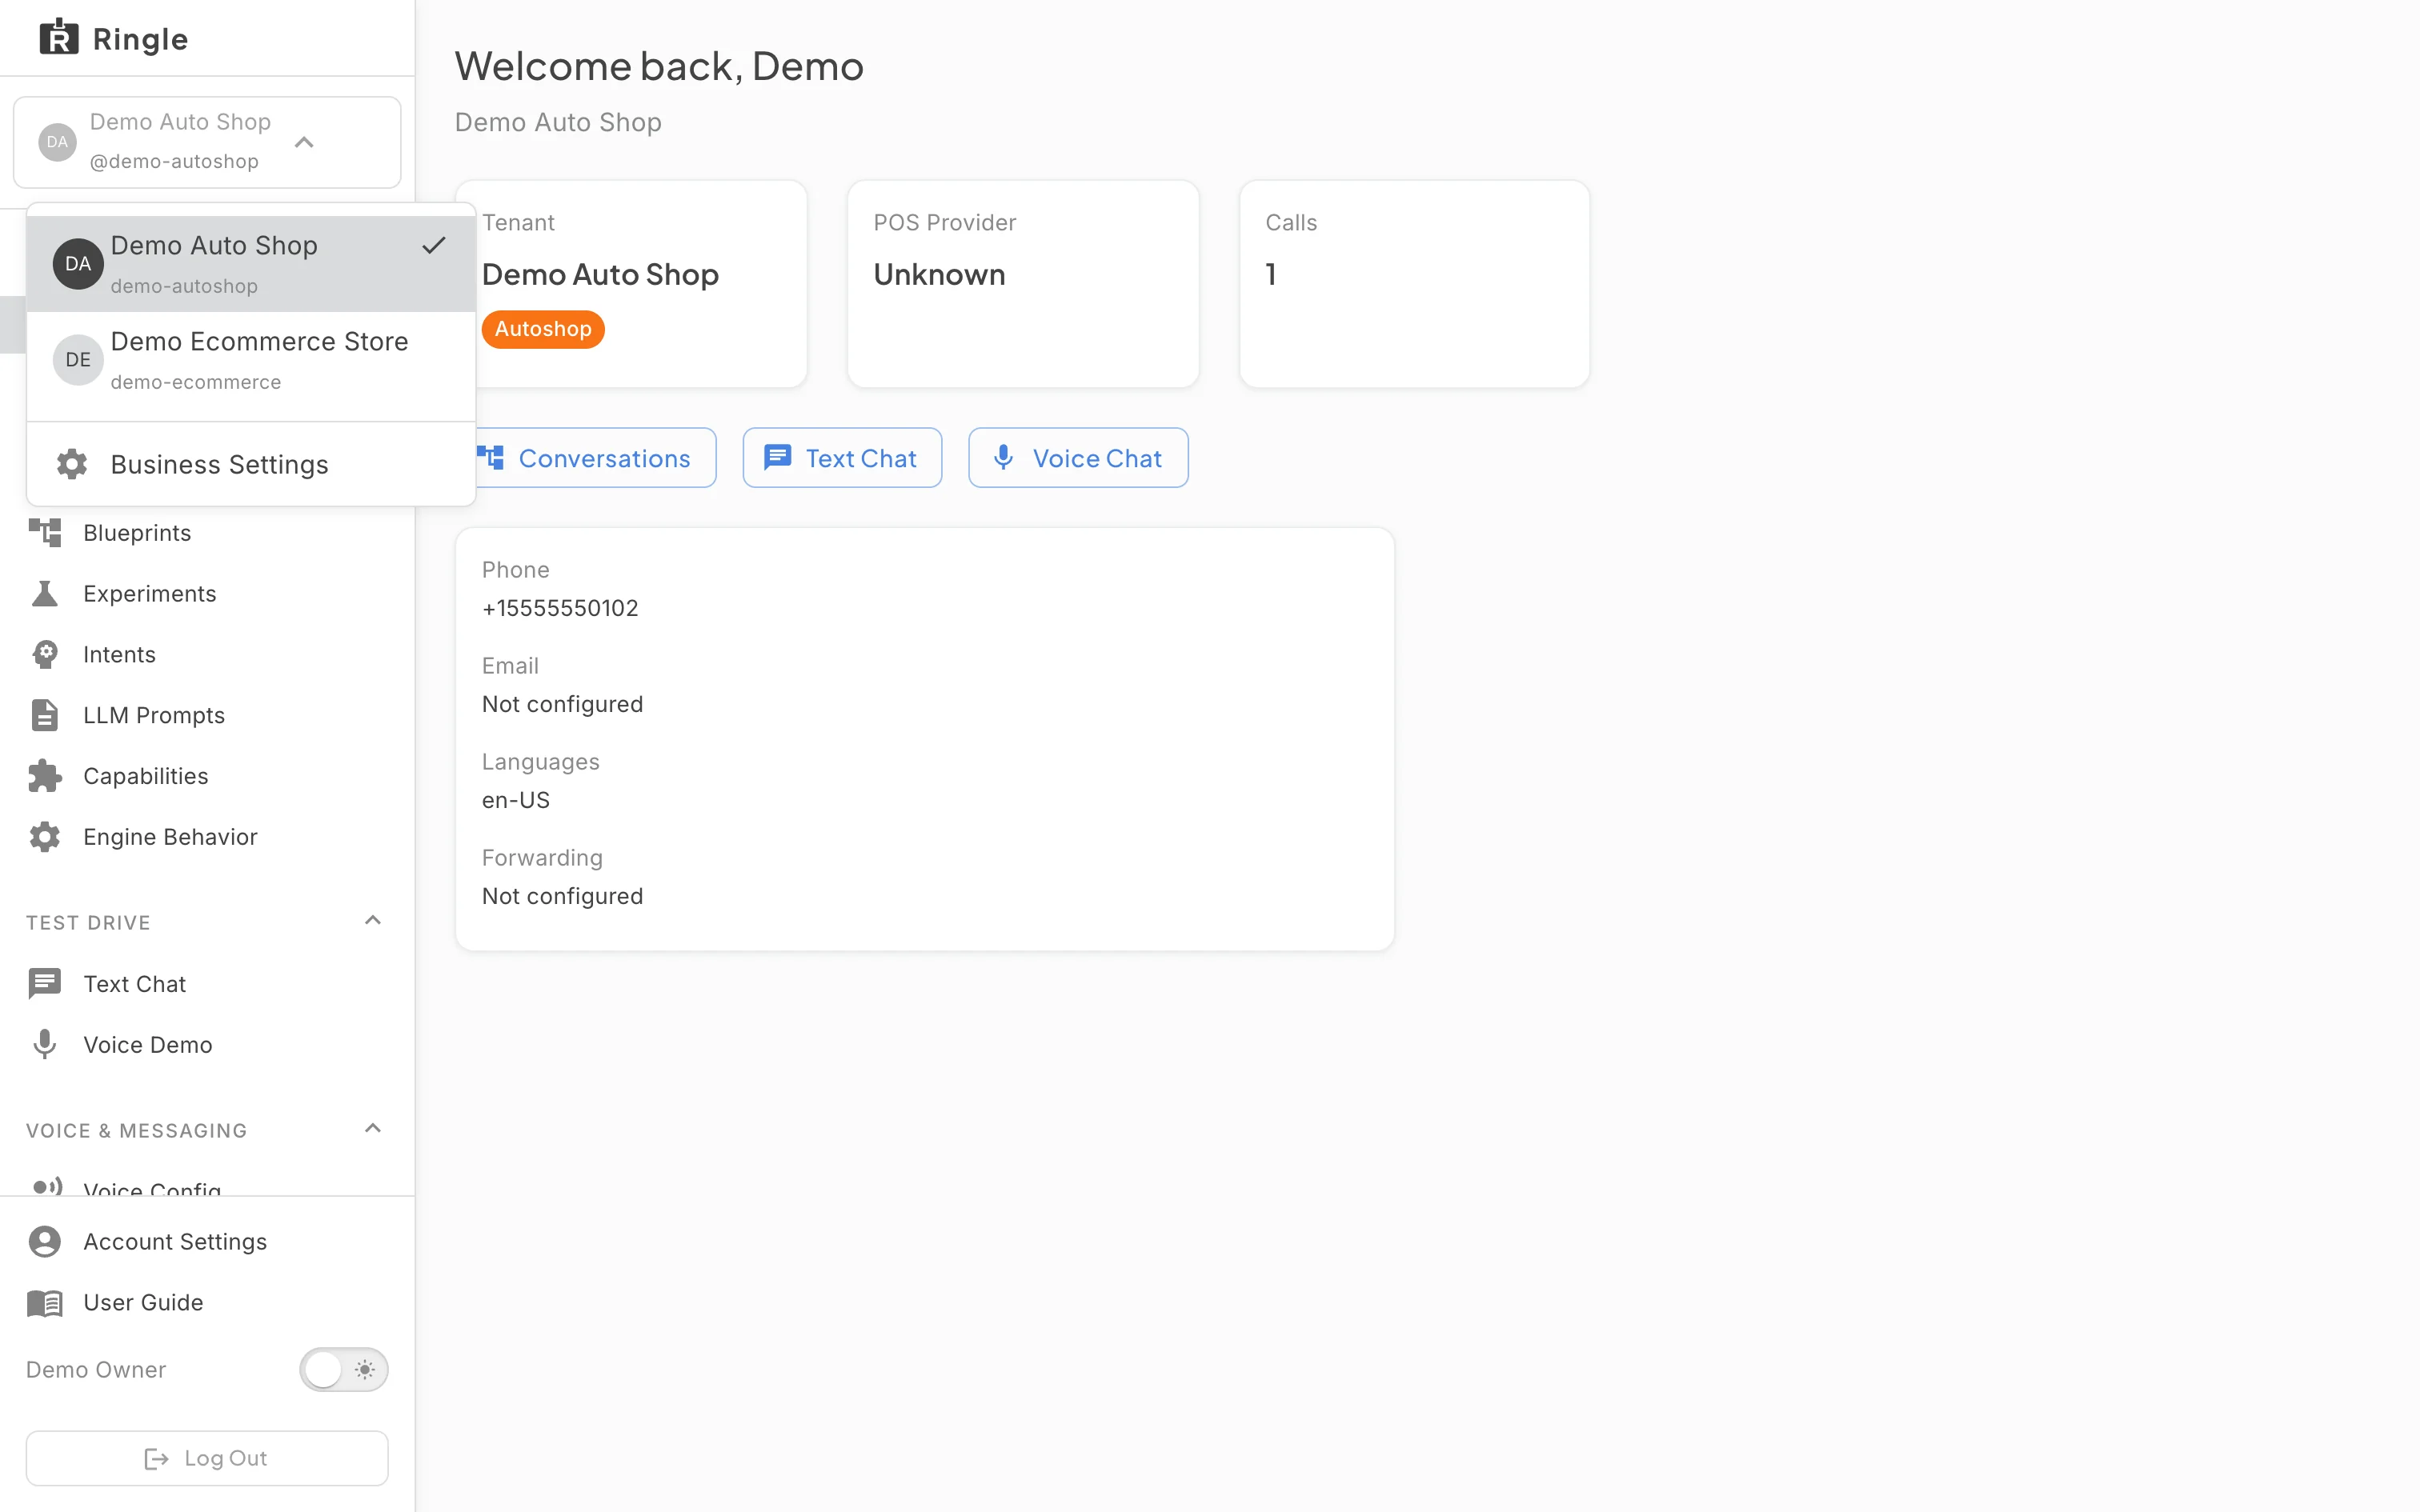2420x1512 pixels.
Task: Click the microphone icon on Voice Chat button
Action: point(1003,458)
